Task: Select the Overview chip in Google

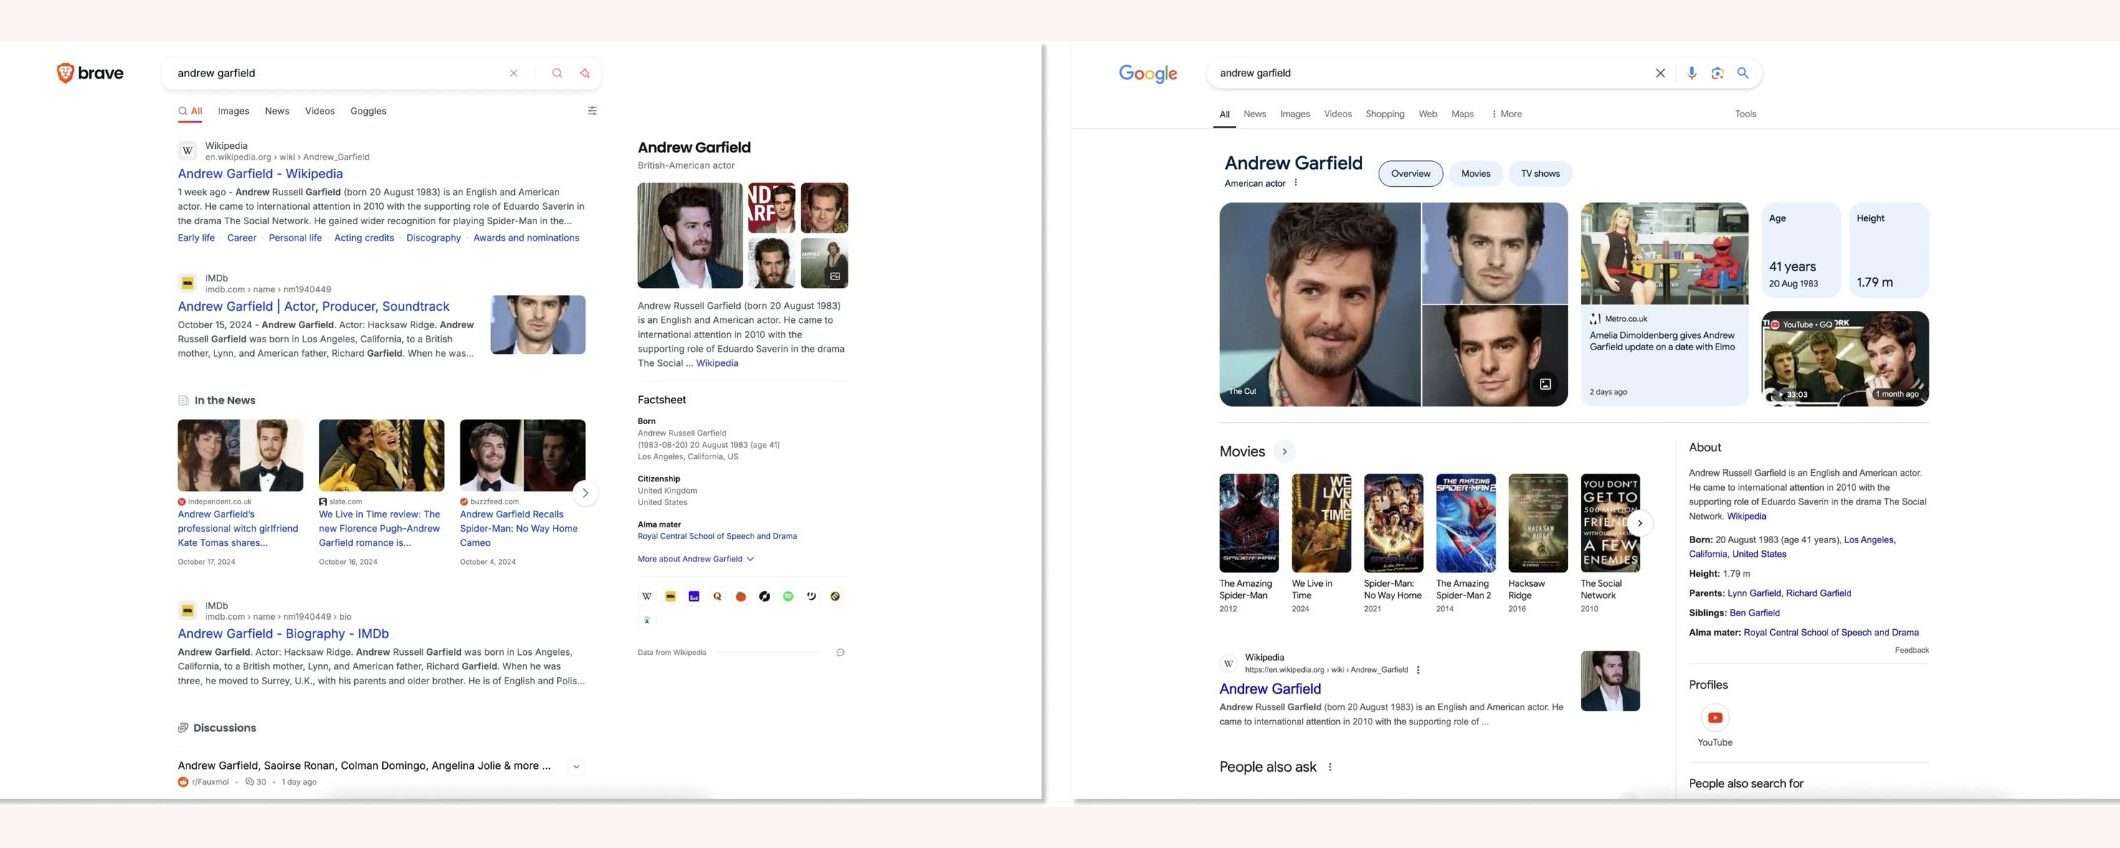Action: click(x=1411, y=174)
